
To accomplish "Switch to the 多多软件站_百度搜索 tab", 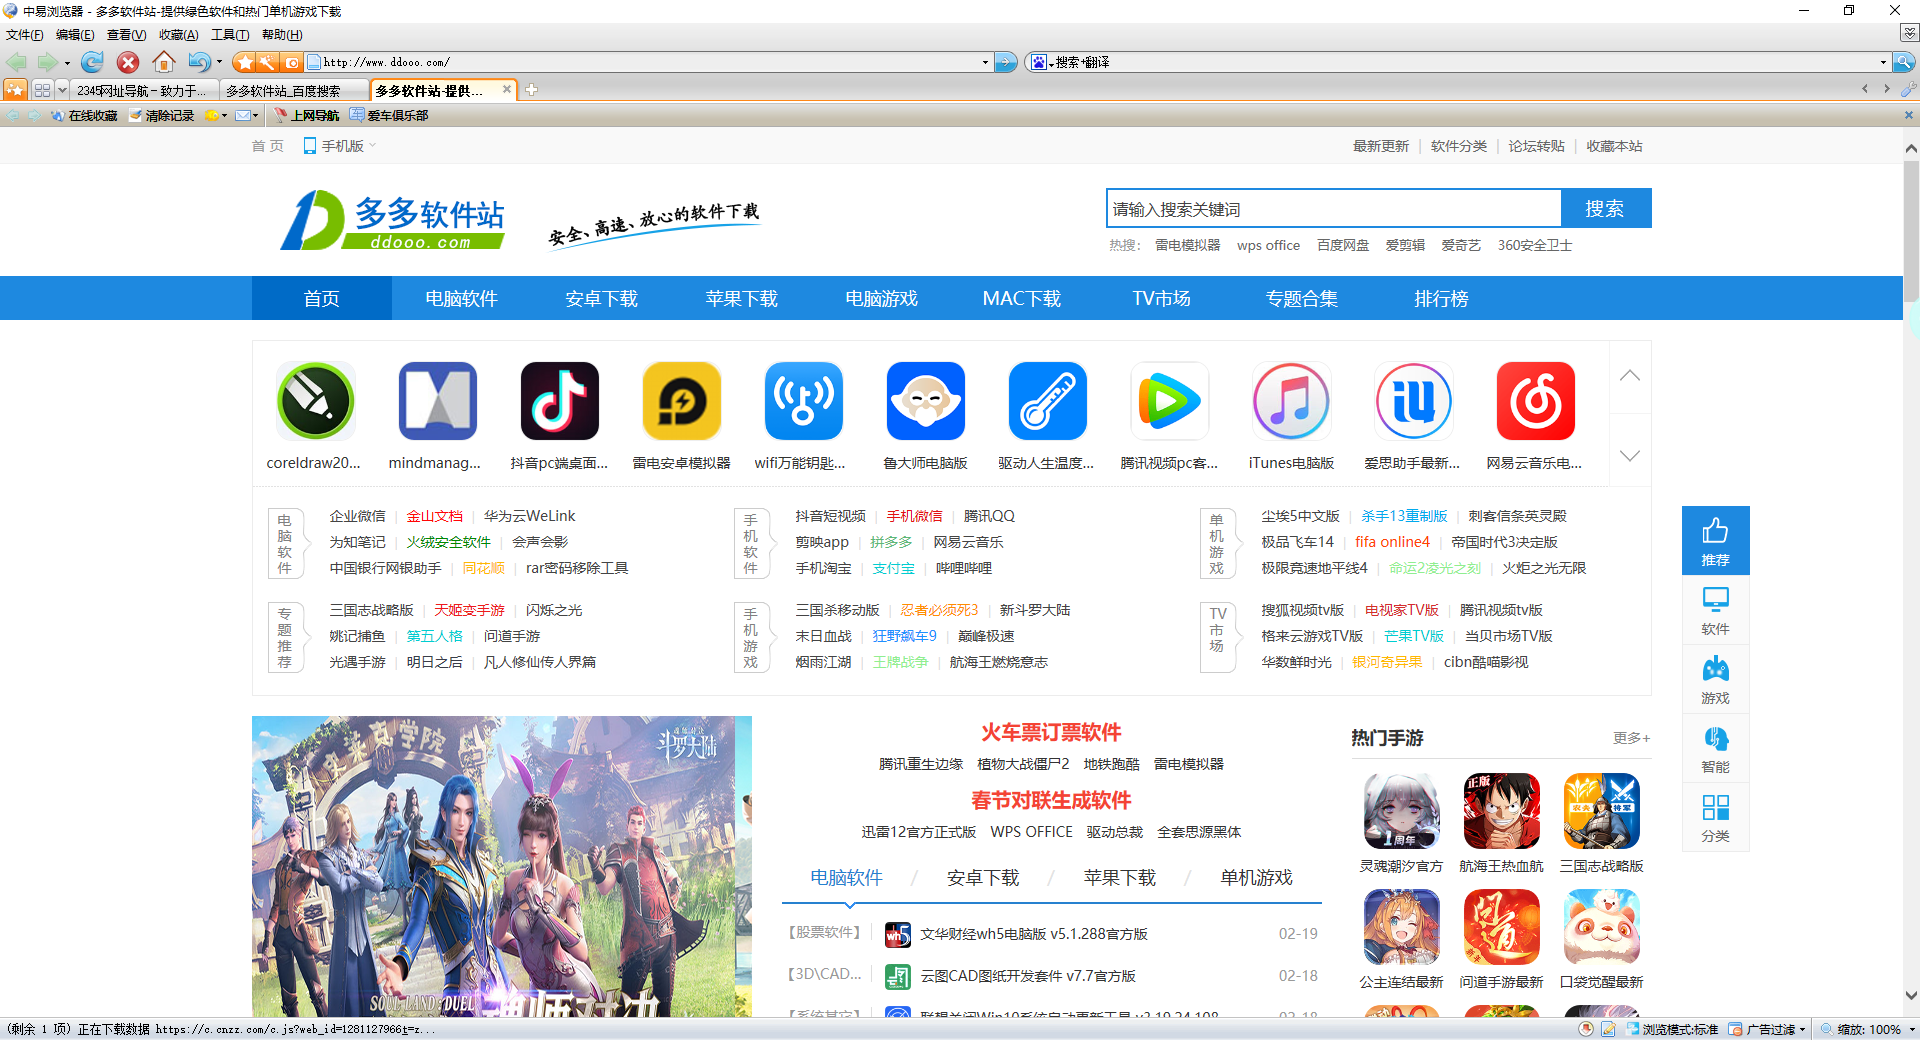I will [293, 91].
